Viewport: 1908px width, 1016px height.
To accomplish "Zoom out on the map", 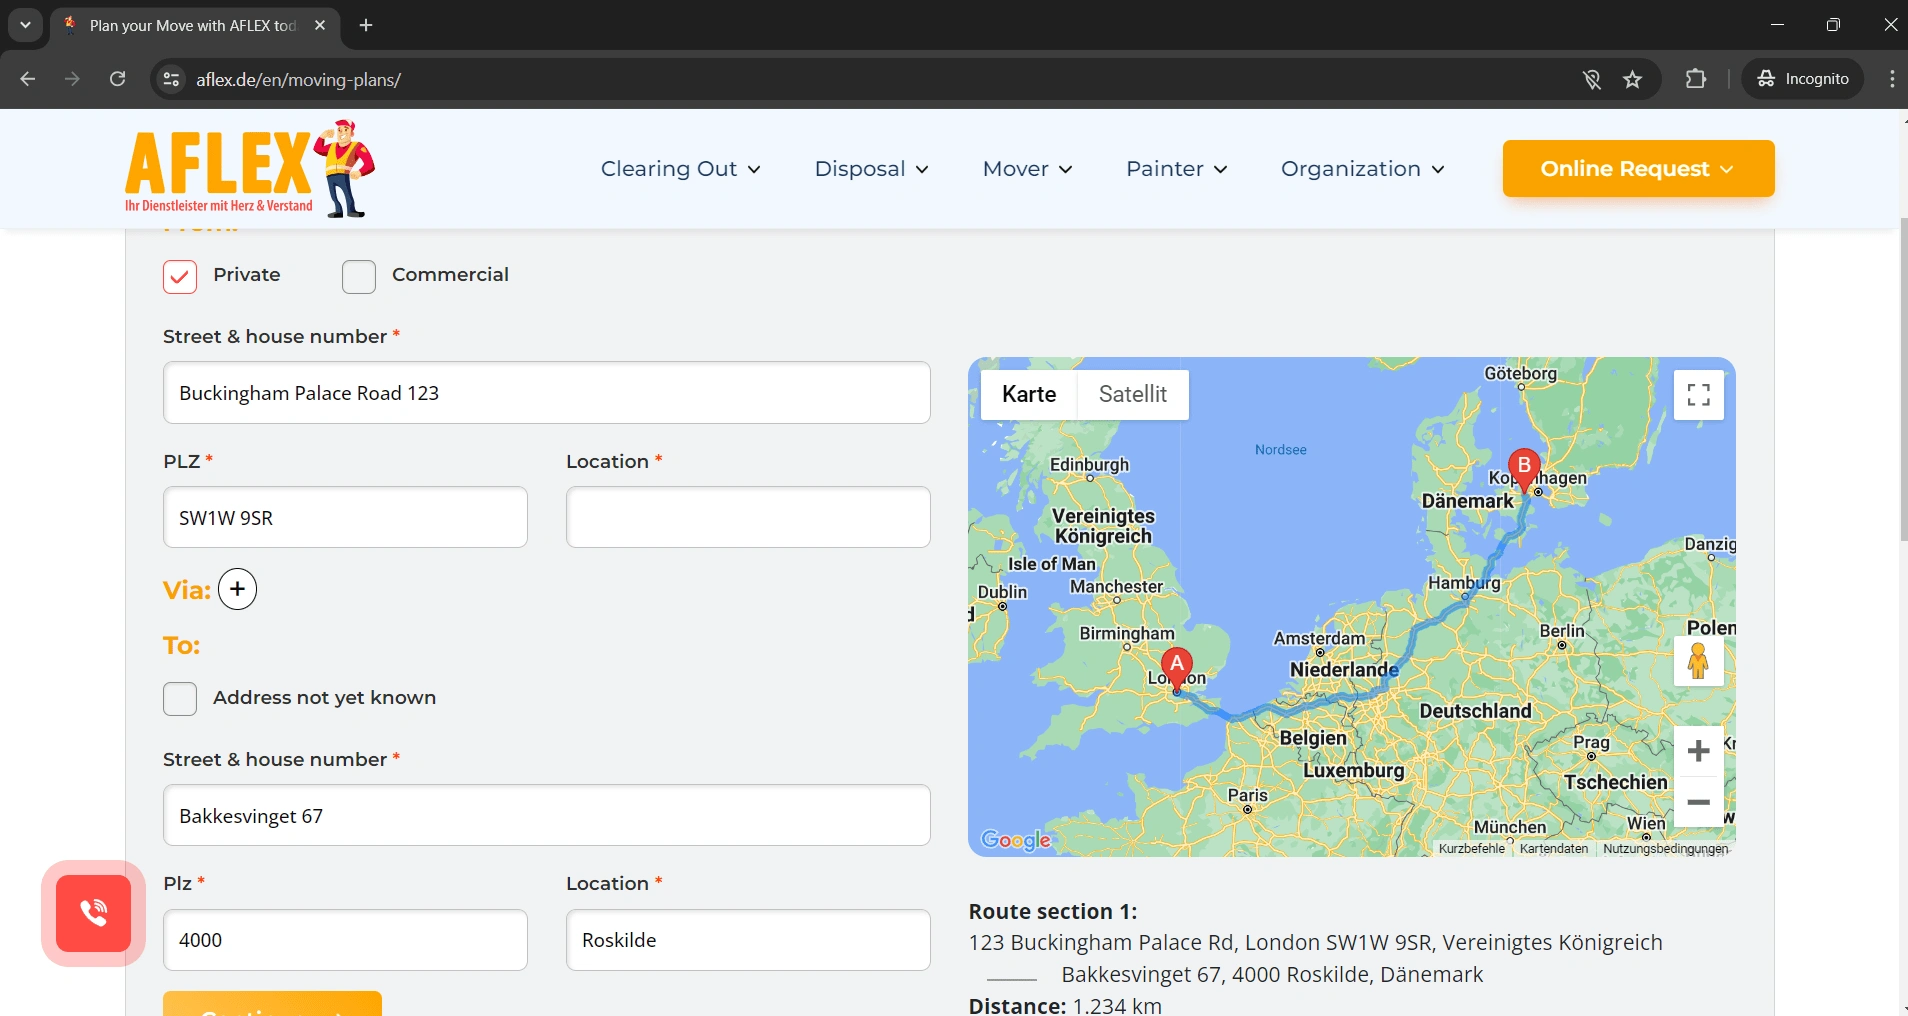I will pyautogui.click(x=1698, y=802).
